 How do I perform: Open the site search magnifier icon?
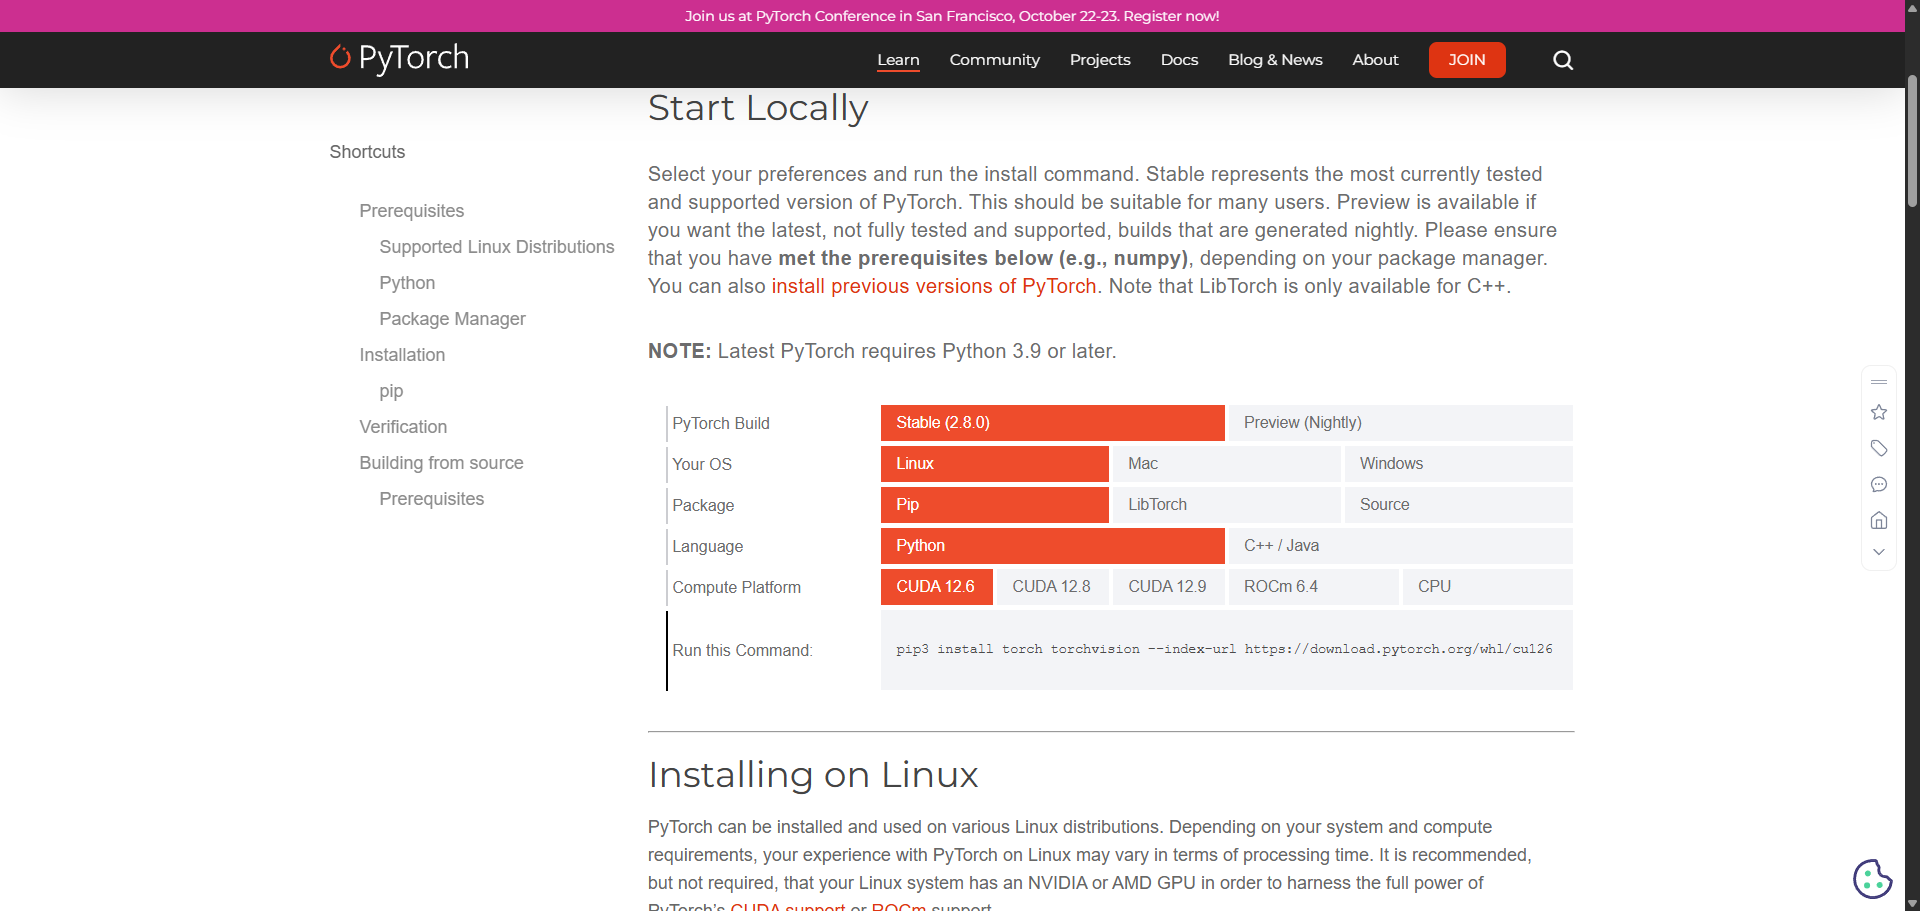[x=1563, y=60]
